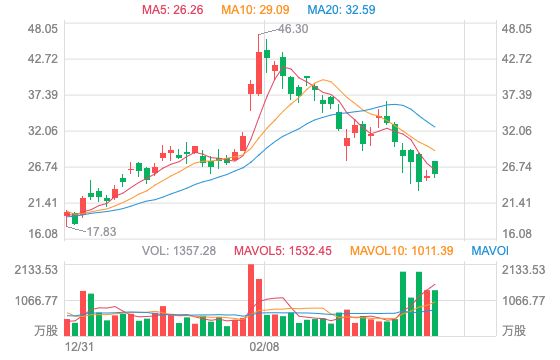Click the truncated blue MAVOL label
The width and height of the screenshot is (560, 360).
490,251
